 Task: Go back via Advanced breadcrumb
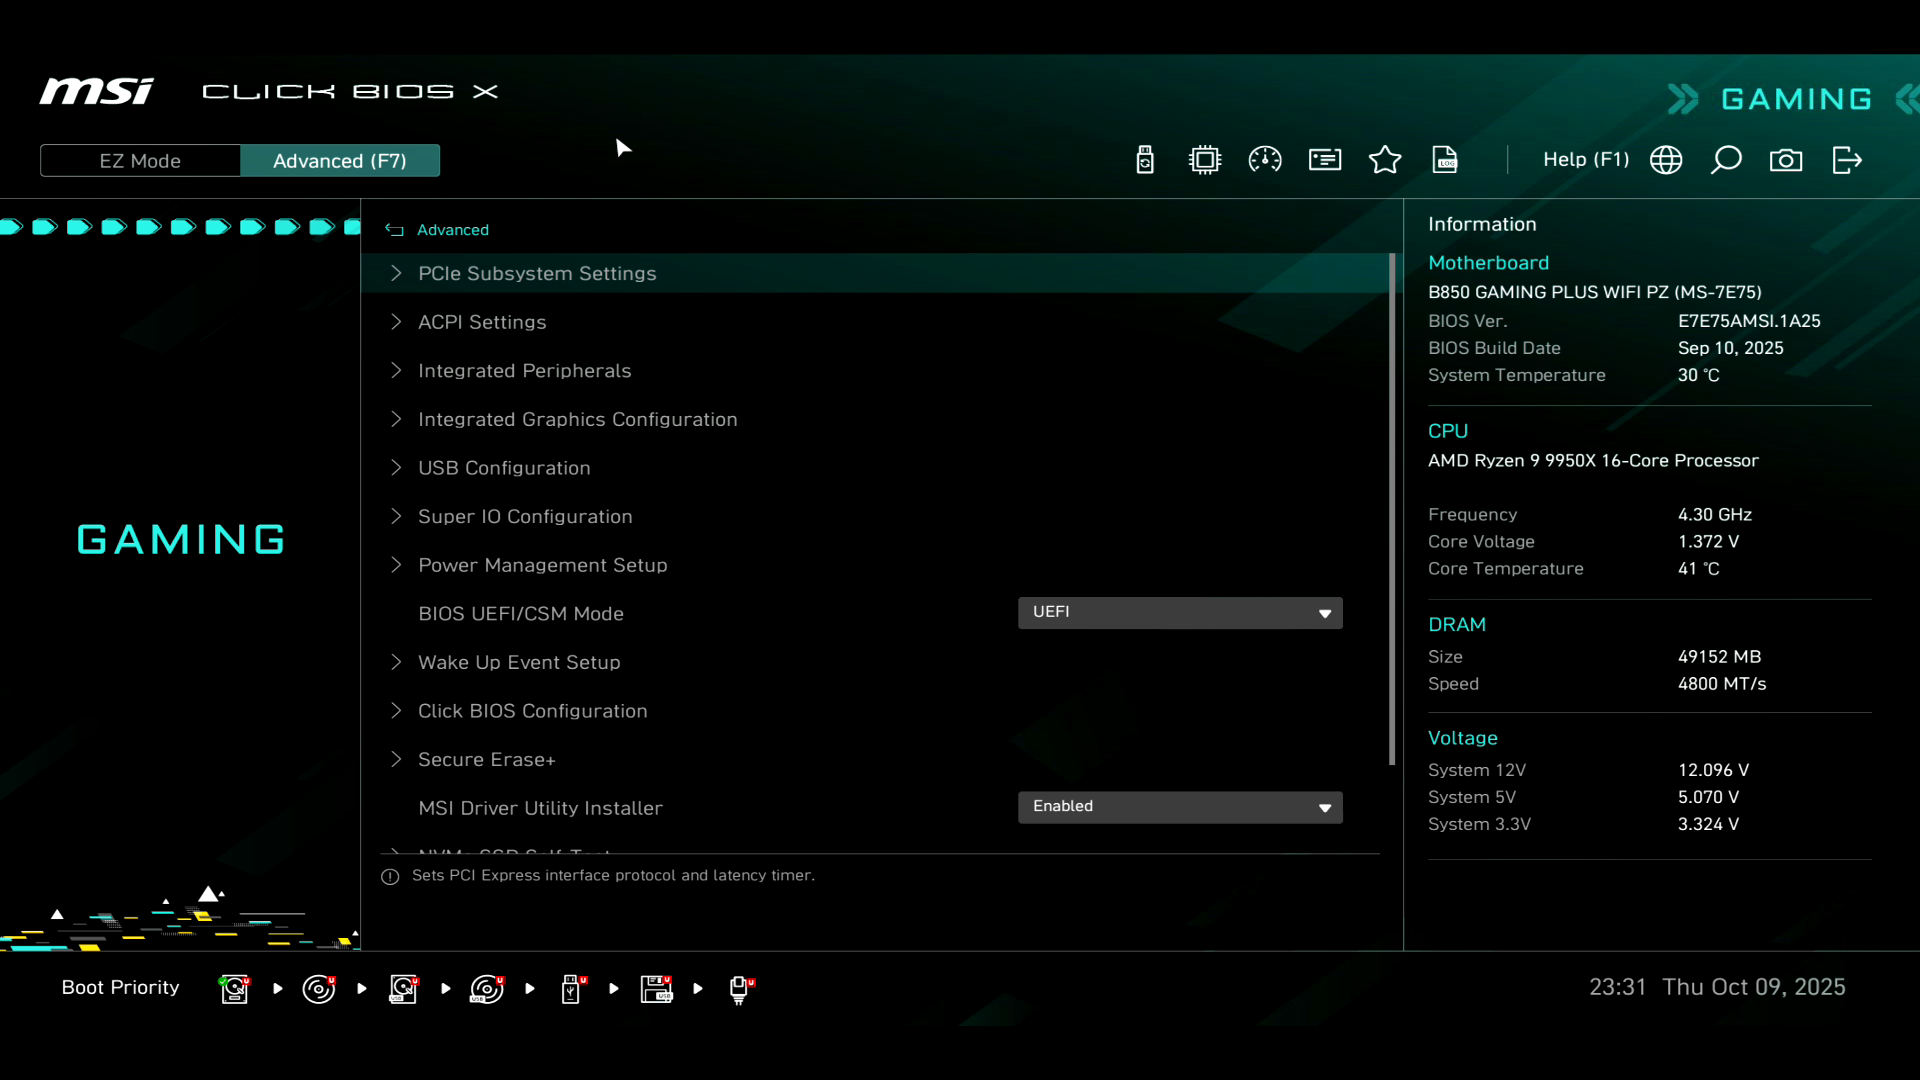452,230
